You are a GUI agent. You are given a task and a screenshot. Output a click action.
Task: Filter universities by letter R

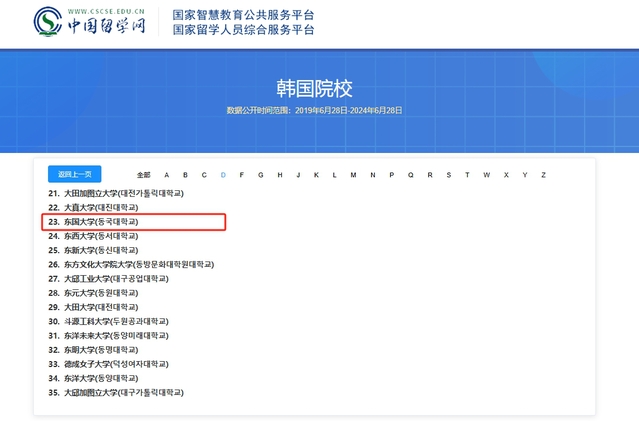click(x=430, y=175)
